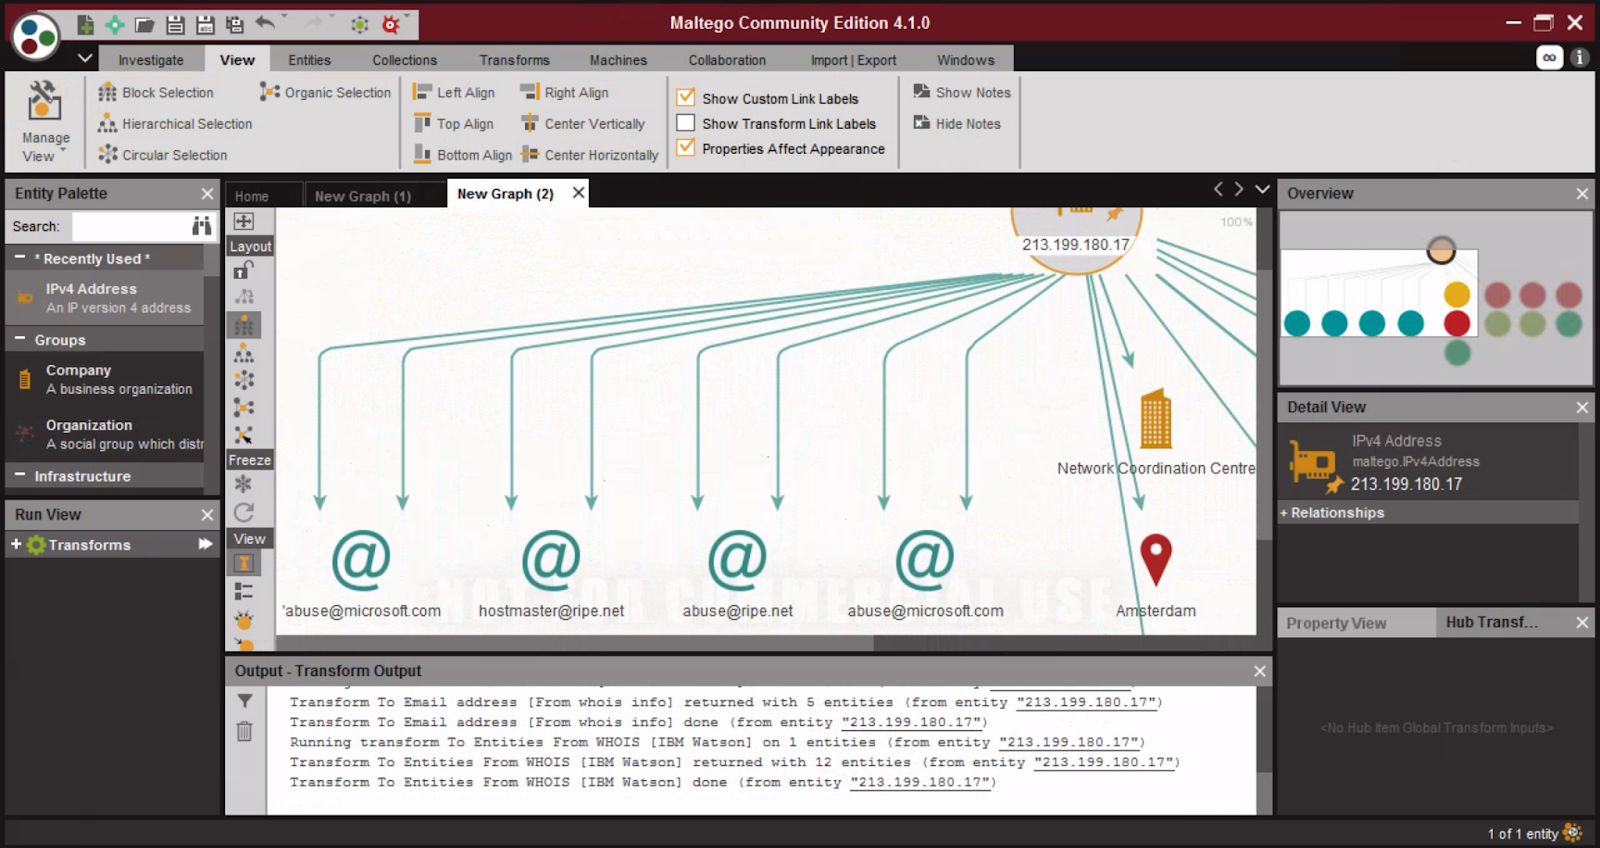The height and width of the screenshot is (848, 1600).
Task: Select the hierarchical layout icon
Action: (243, 353)
